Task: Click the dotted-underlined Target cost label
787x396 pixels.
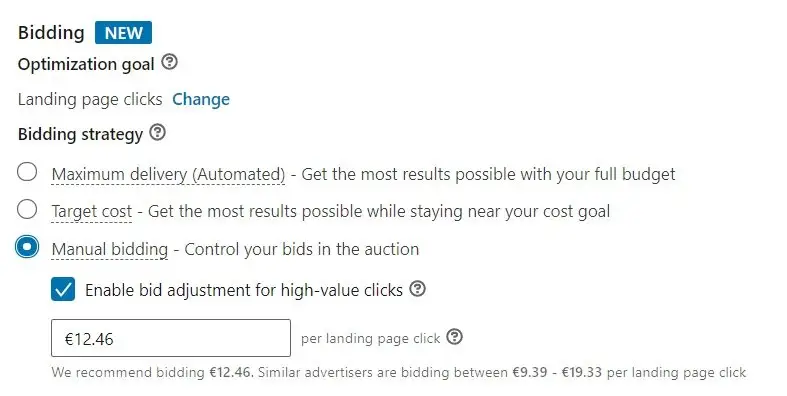Action: (x=92, y=212)
